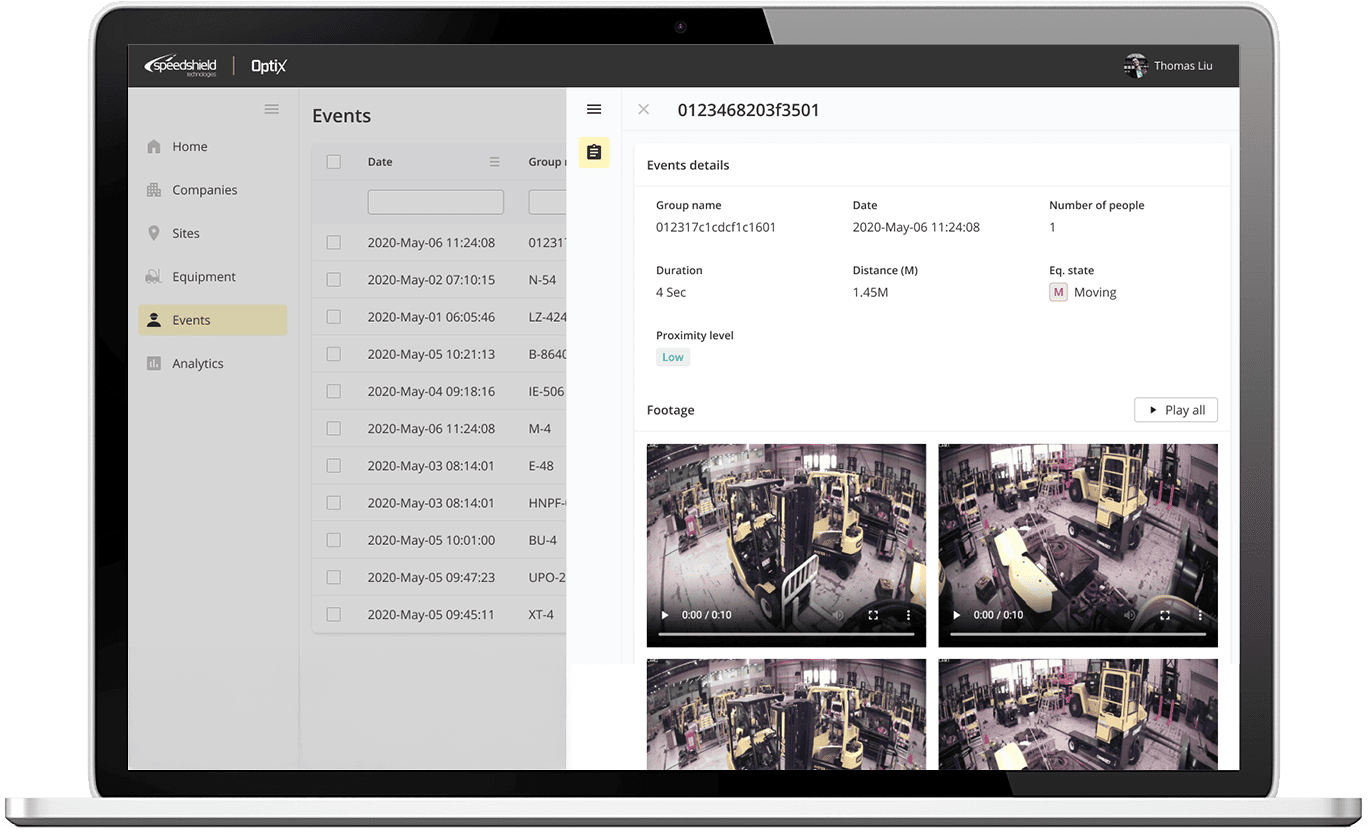The width and height of the screenshot is (1368, 835).
Task: Select checkbox for 2020-May-05 09:45:11 event
Action: click(334, 614)
